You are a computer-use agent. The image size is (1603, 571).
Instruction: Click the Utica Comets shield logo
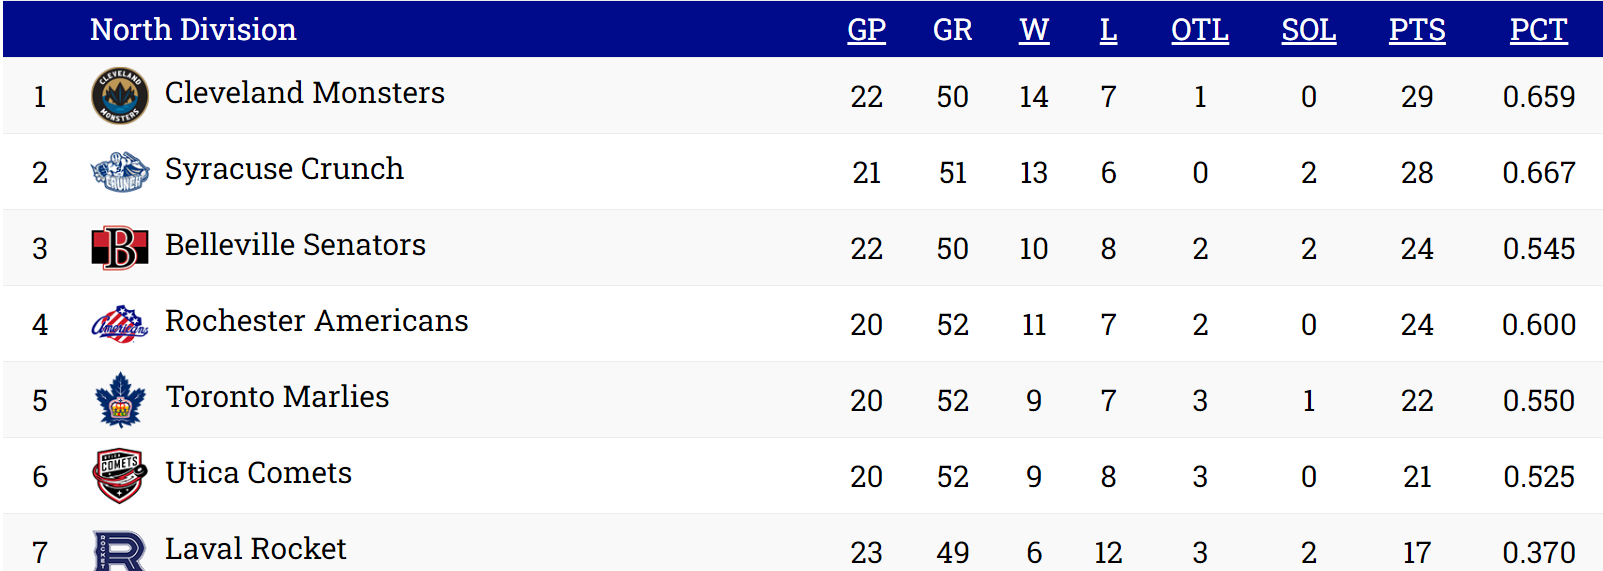120,476
